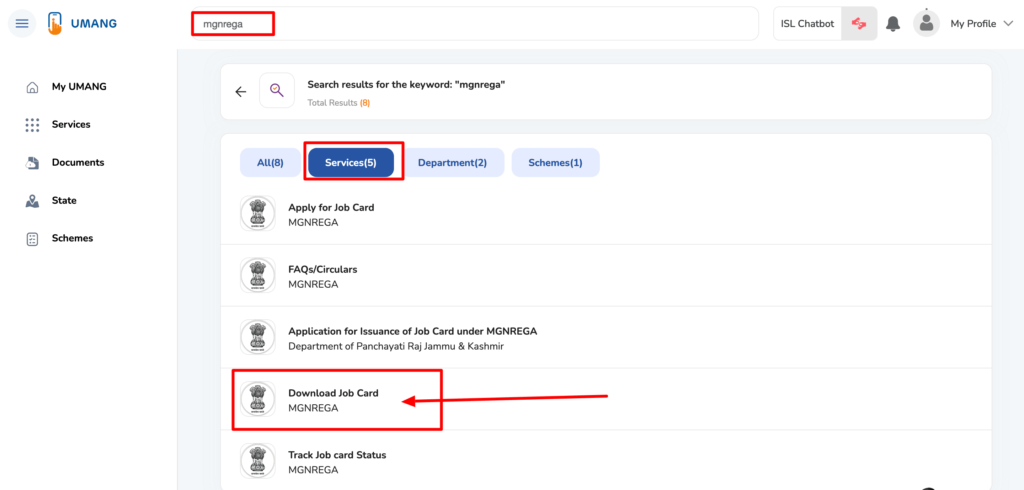
Task: Click emblem icon beside Download Job Card
Action: (257, 399)
